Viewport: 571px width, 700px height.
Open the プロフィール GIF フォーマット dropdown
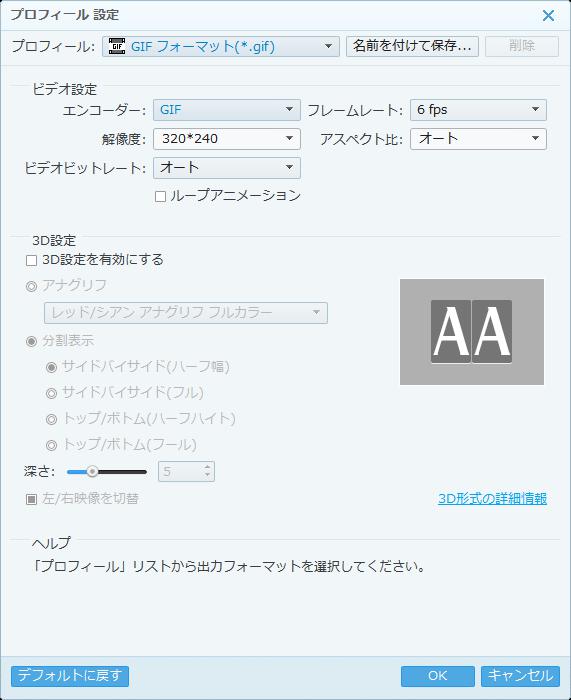pyautogui.click(x=221, y=46)
